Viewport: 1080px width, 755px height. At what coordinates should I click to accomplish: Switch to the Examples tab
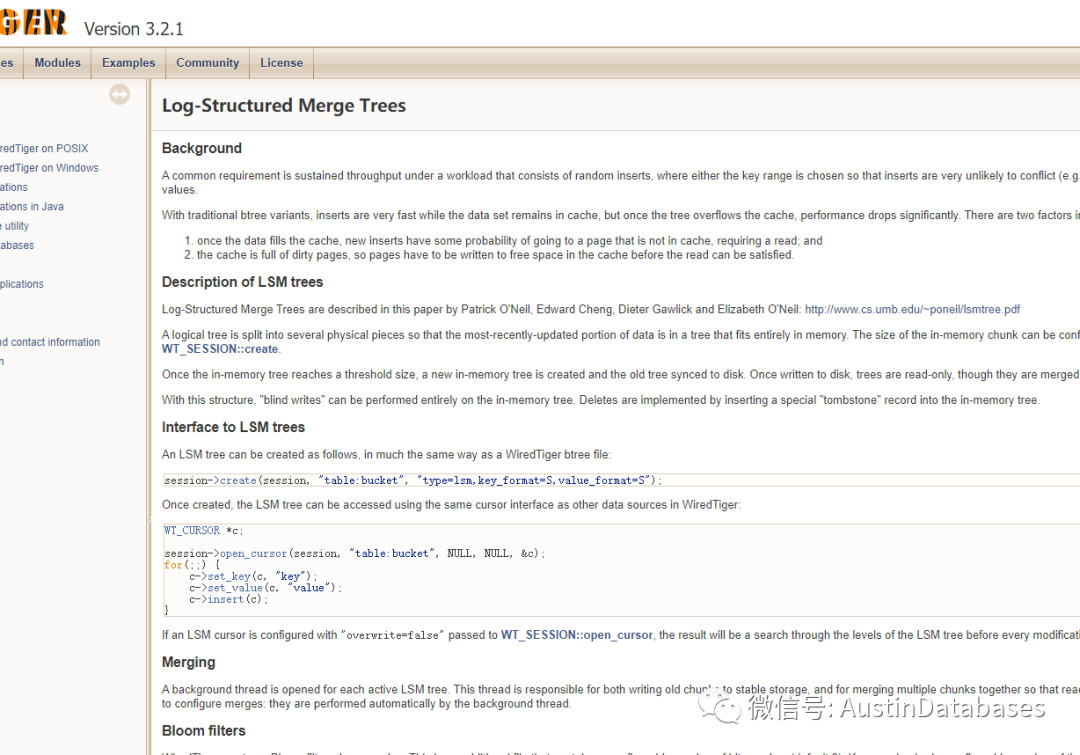pos(128,63)
